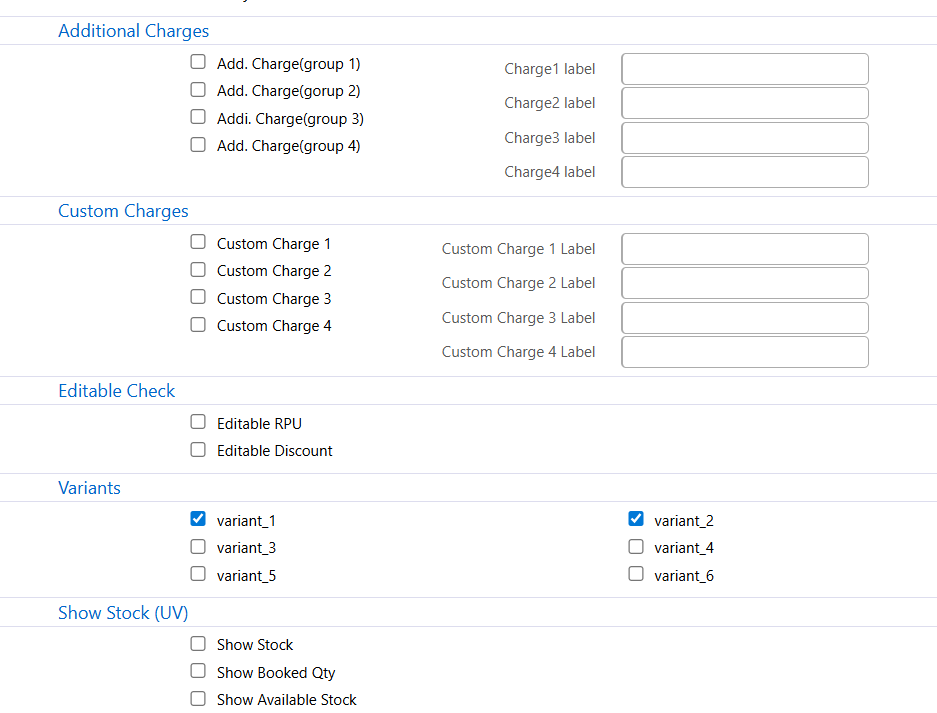
Task: Check the Add. Charge(gorup 2) option
Action: (198, 89)
